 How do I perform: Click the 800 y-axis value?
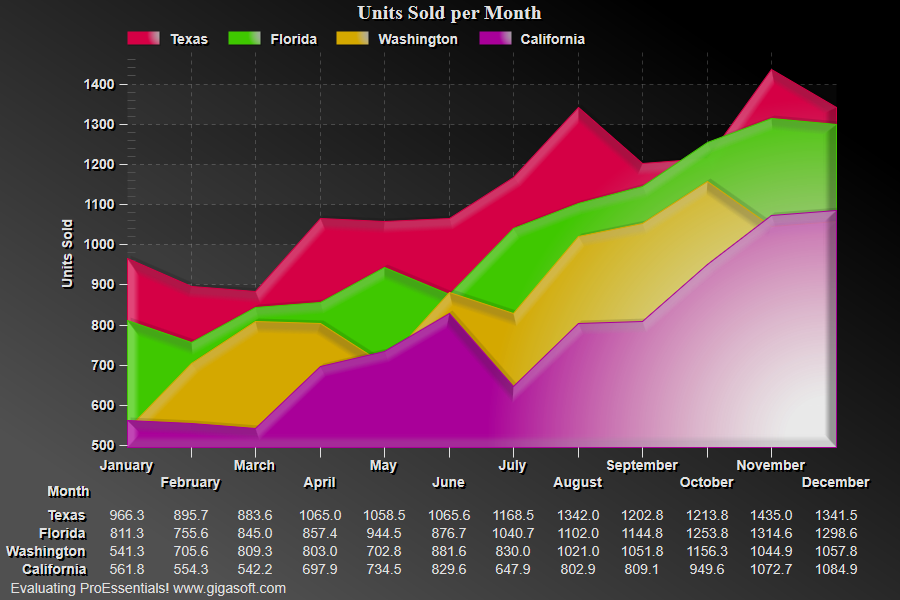point(103,326)
